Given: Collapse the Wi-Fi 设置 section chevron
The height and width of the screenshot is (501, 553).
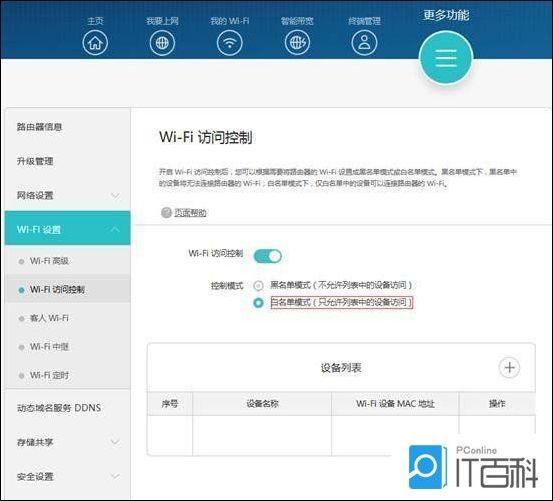Looking at the screenshot, I should click(115, 230).
